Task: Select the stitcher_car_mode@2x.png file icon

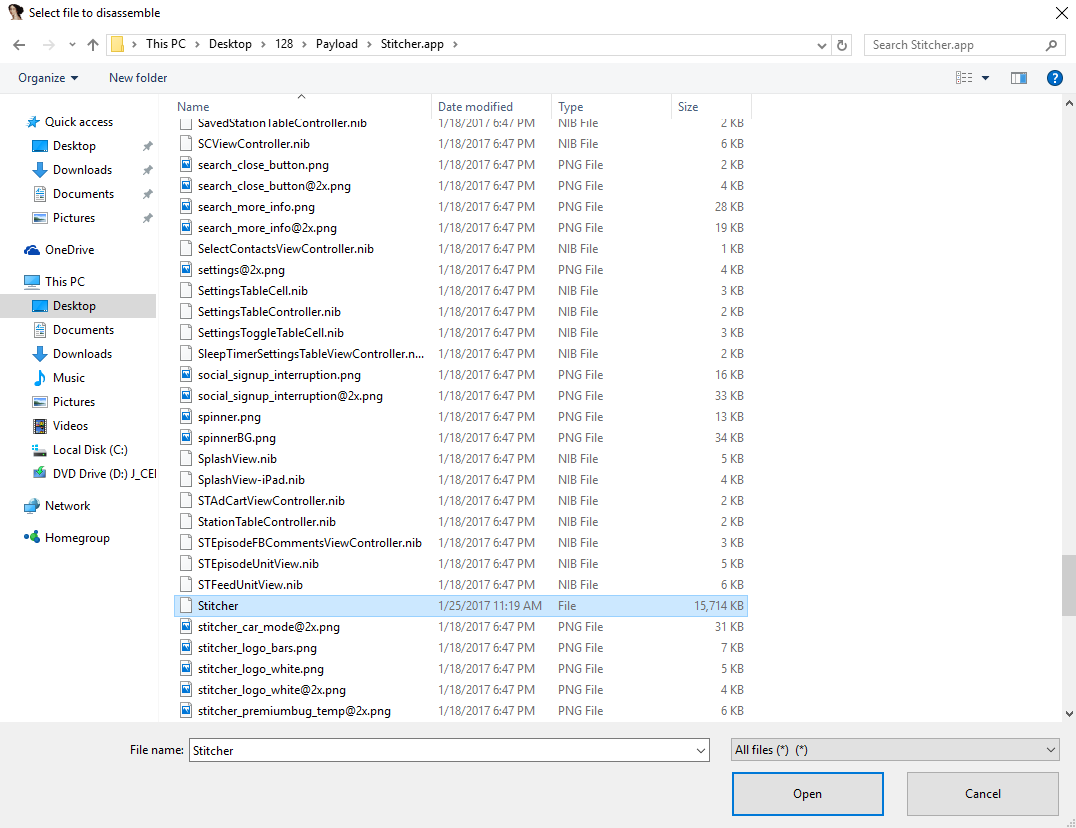Action: (x=185, y=627)
